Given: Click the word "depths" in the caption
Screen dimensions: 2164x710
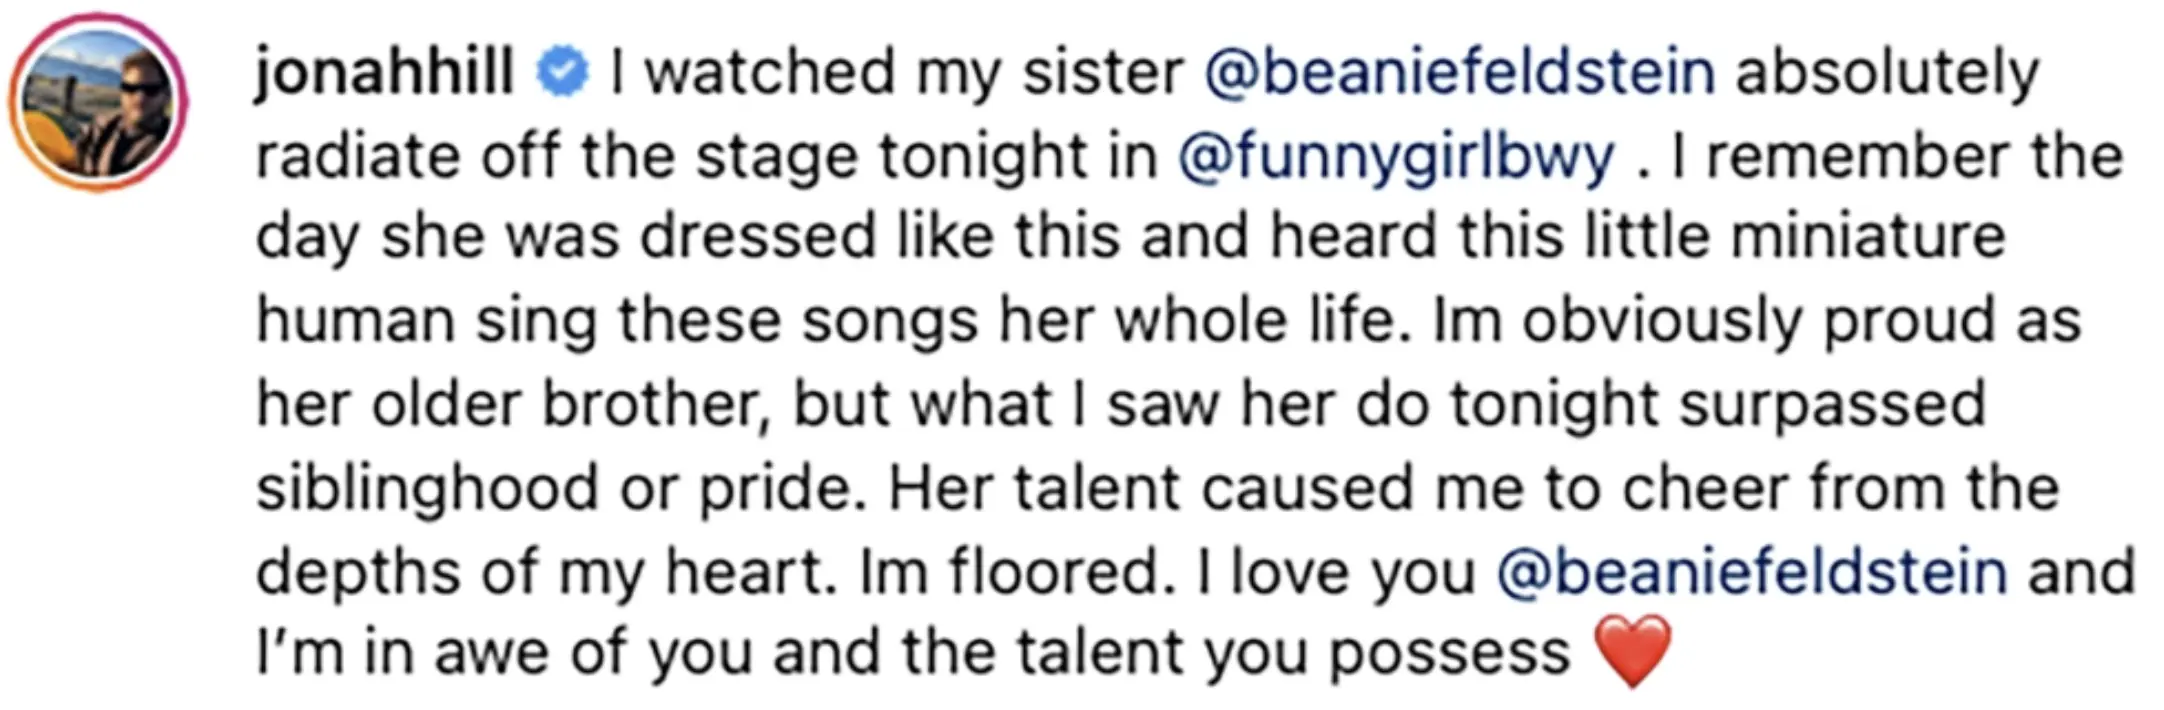Looking at the screenshot, I should coord(359,573).
